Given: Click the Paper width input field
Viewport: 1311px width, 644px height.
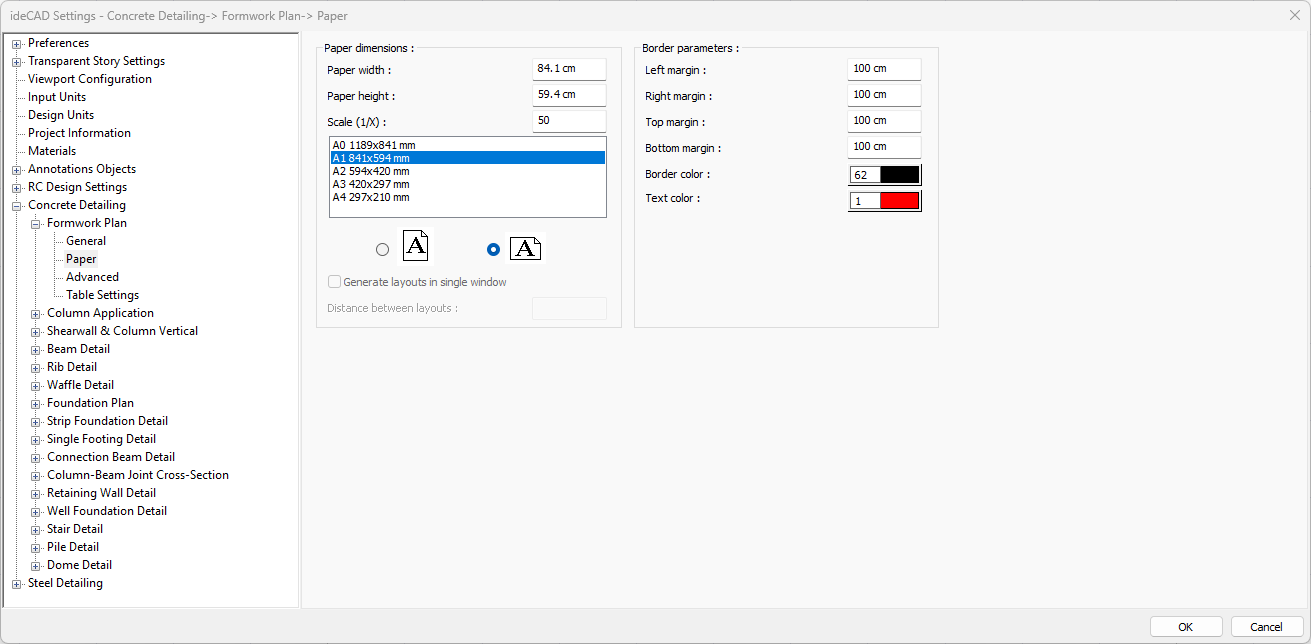Looking at the screenshot, I should click(568, 69).
